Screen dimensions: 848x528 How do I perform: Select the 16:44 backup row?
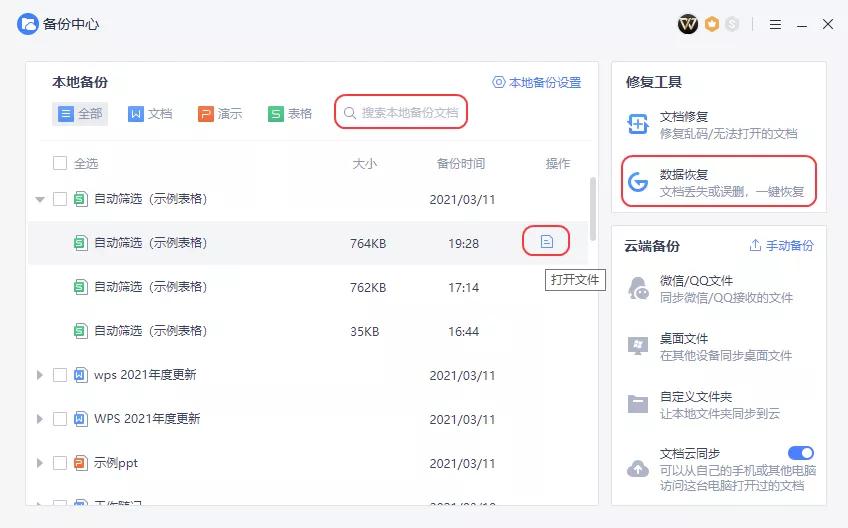point(308,331)
